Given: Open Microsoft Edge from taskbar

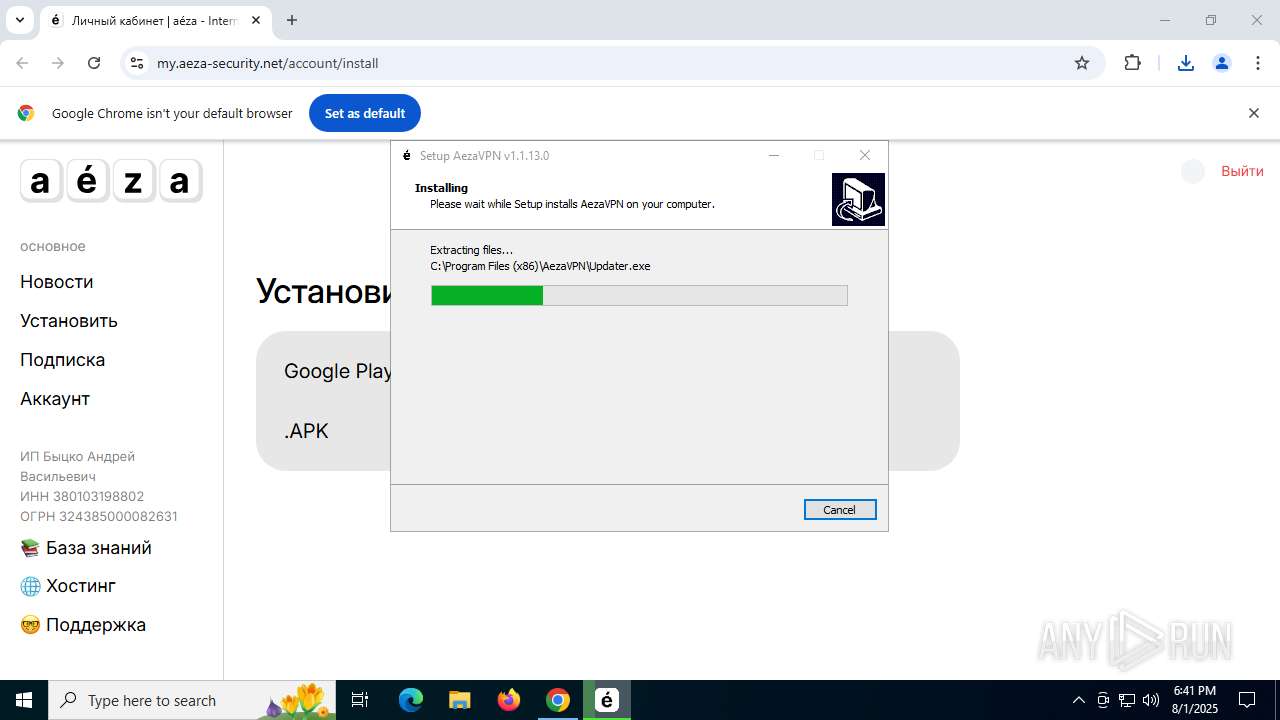Looking at the screenshot, I should tap(411, 700).
